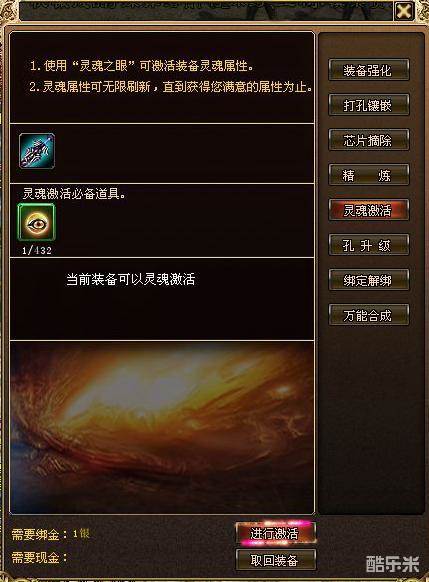This screenshot has height=582, width=429.
Task: Open the 绑定解绑 tab
Action: (369, 280)
